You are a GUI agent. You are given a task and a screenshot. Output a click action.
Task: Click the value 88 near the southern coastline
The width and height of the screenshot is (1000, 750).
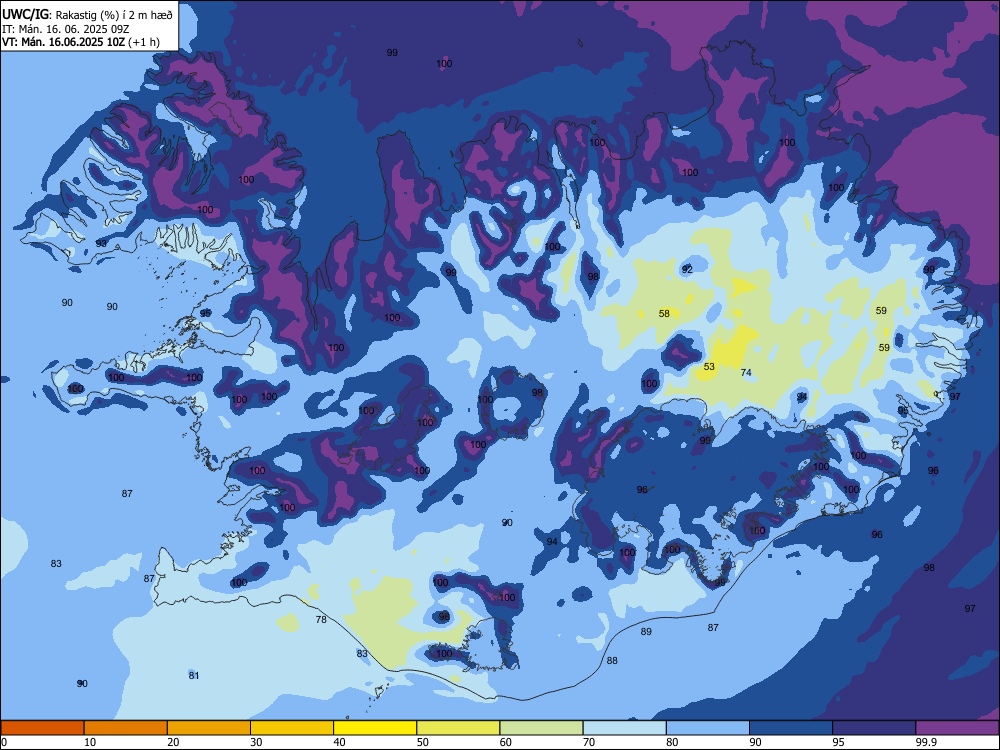(x=612, y=661)
